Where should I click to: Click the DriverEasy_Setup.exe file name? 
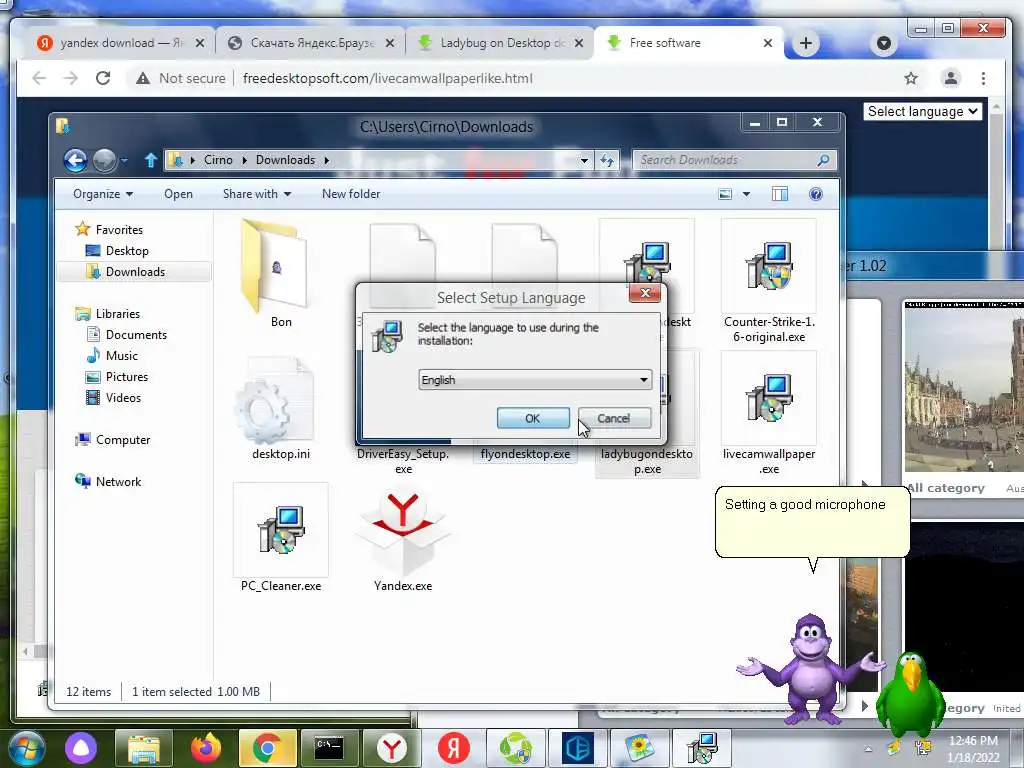point(403,461)
